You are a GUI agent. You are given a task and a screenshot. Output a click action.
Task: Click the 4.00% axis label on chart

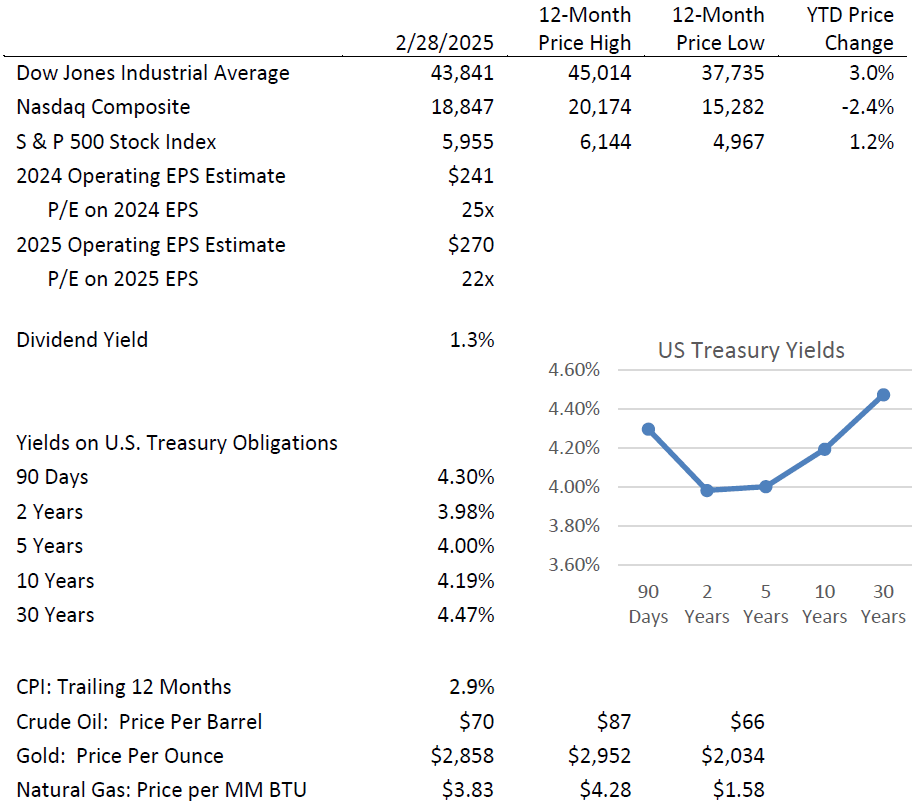[x=573, y=487]
